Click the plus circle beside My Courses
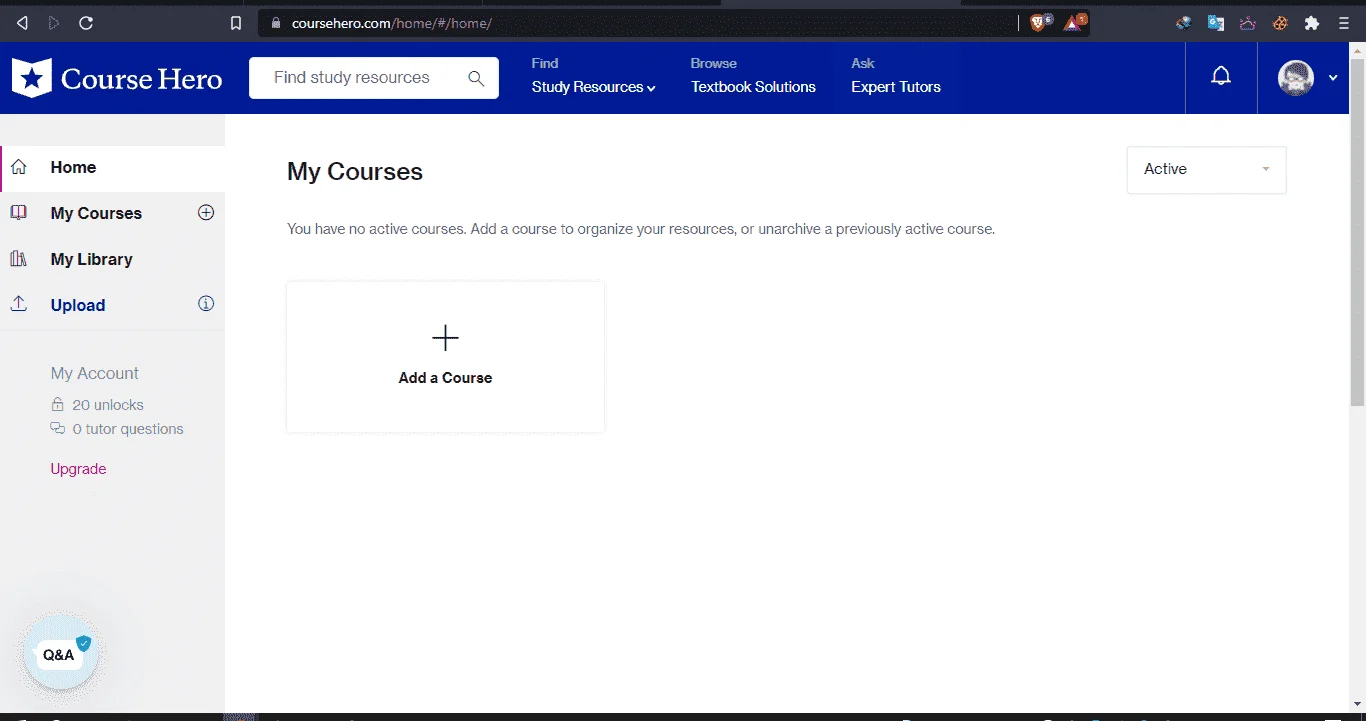 [x=206, y=212]
